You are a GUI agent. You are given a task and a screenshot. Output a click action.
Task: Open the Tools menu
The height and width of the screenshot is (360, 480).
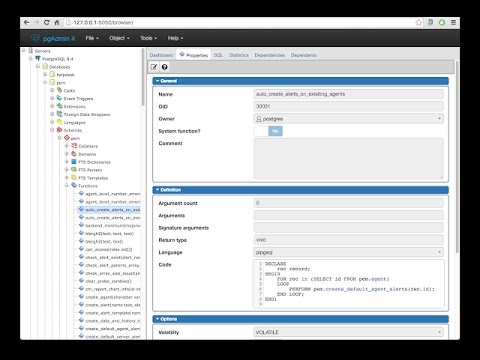pyautogui.click(x=148, y=38)
